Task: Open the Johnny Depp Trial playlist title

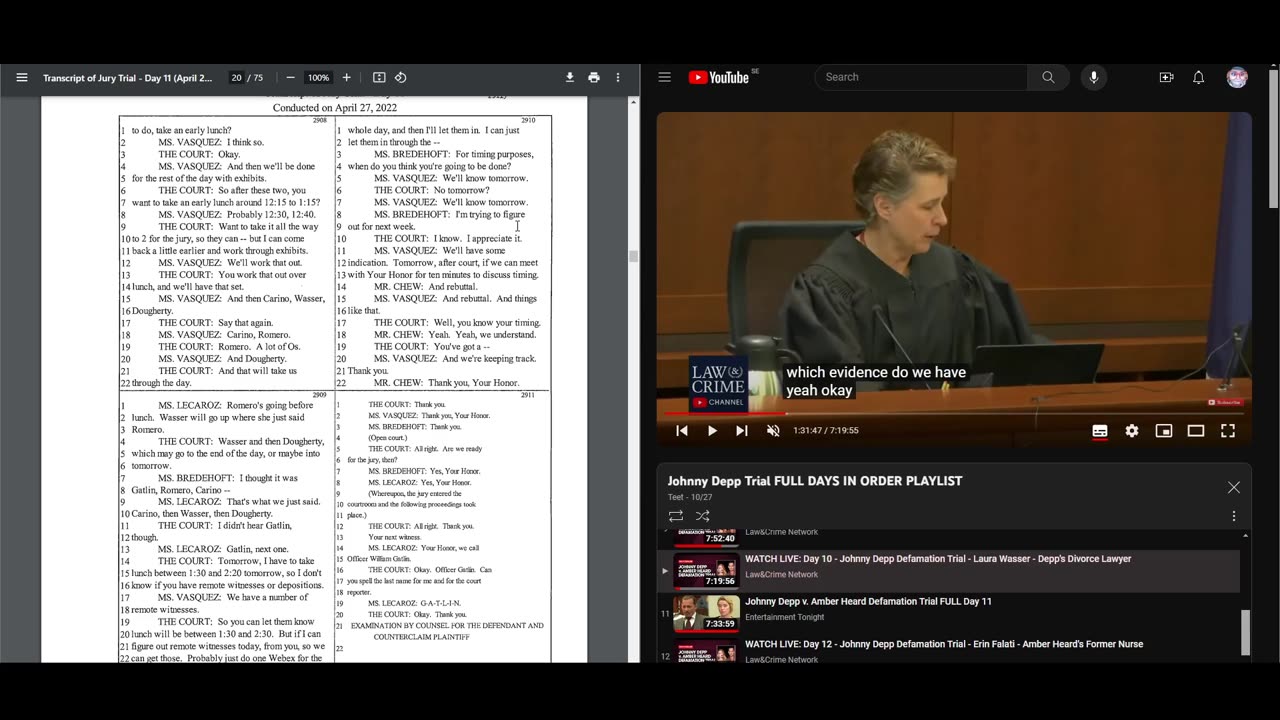Action: [815, 481]
